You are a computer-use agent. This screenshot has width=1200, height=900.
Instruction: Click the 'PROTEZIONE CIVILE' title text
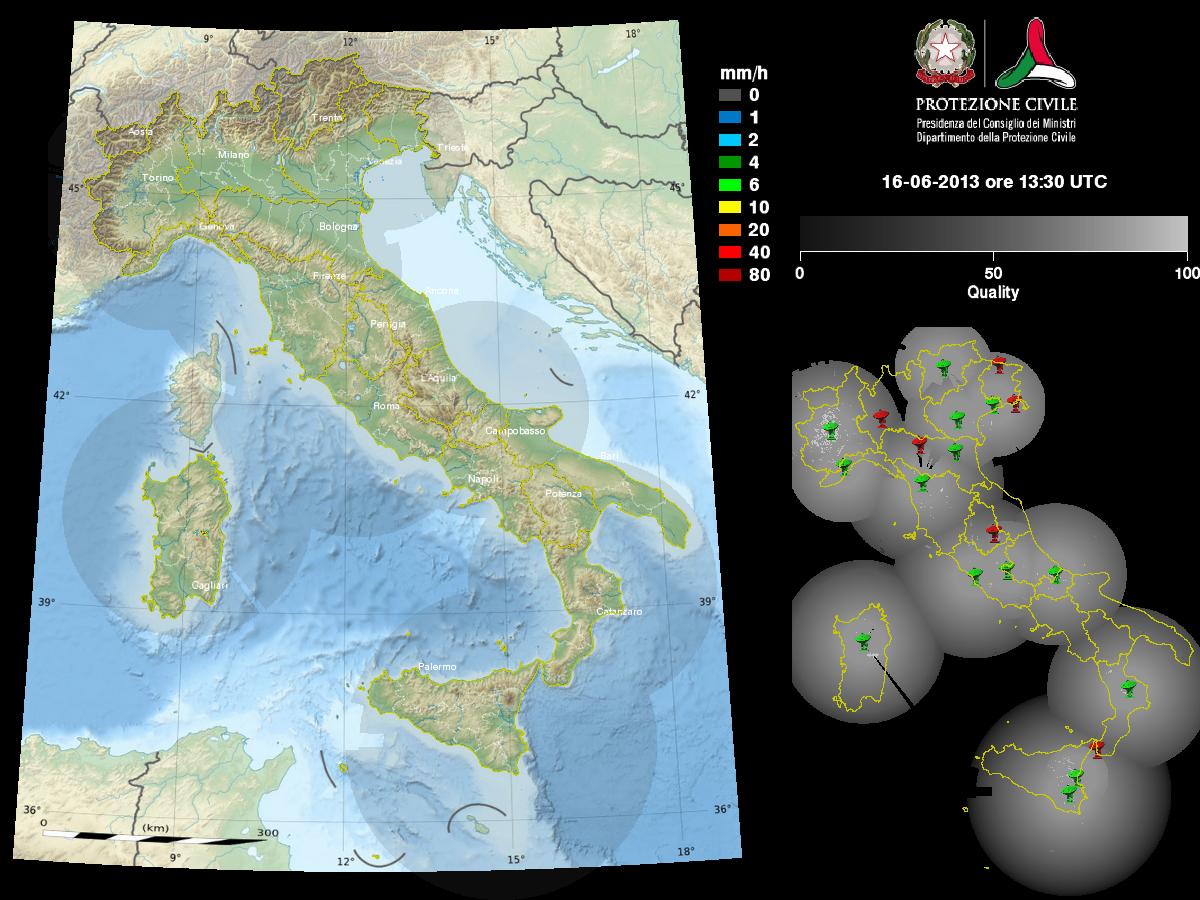(997, 104)
